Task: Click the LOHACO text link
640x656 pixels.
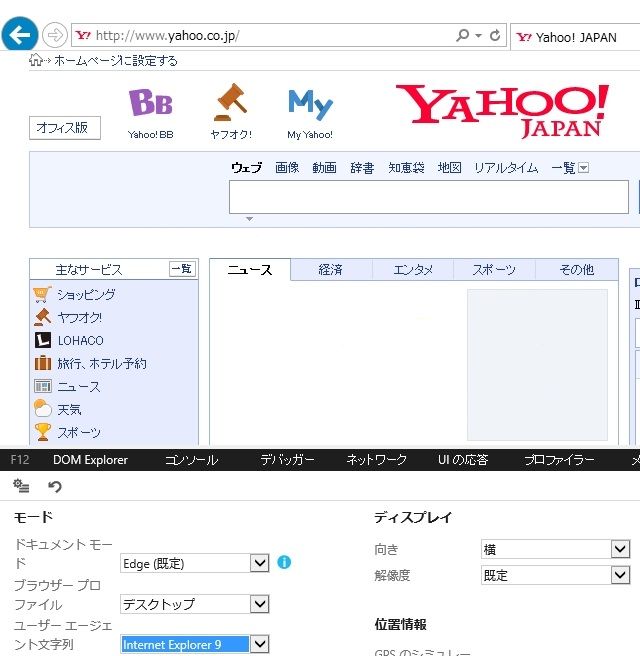Action: click(81, 341)
